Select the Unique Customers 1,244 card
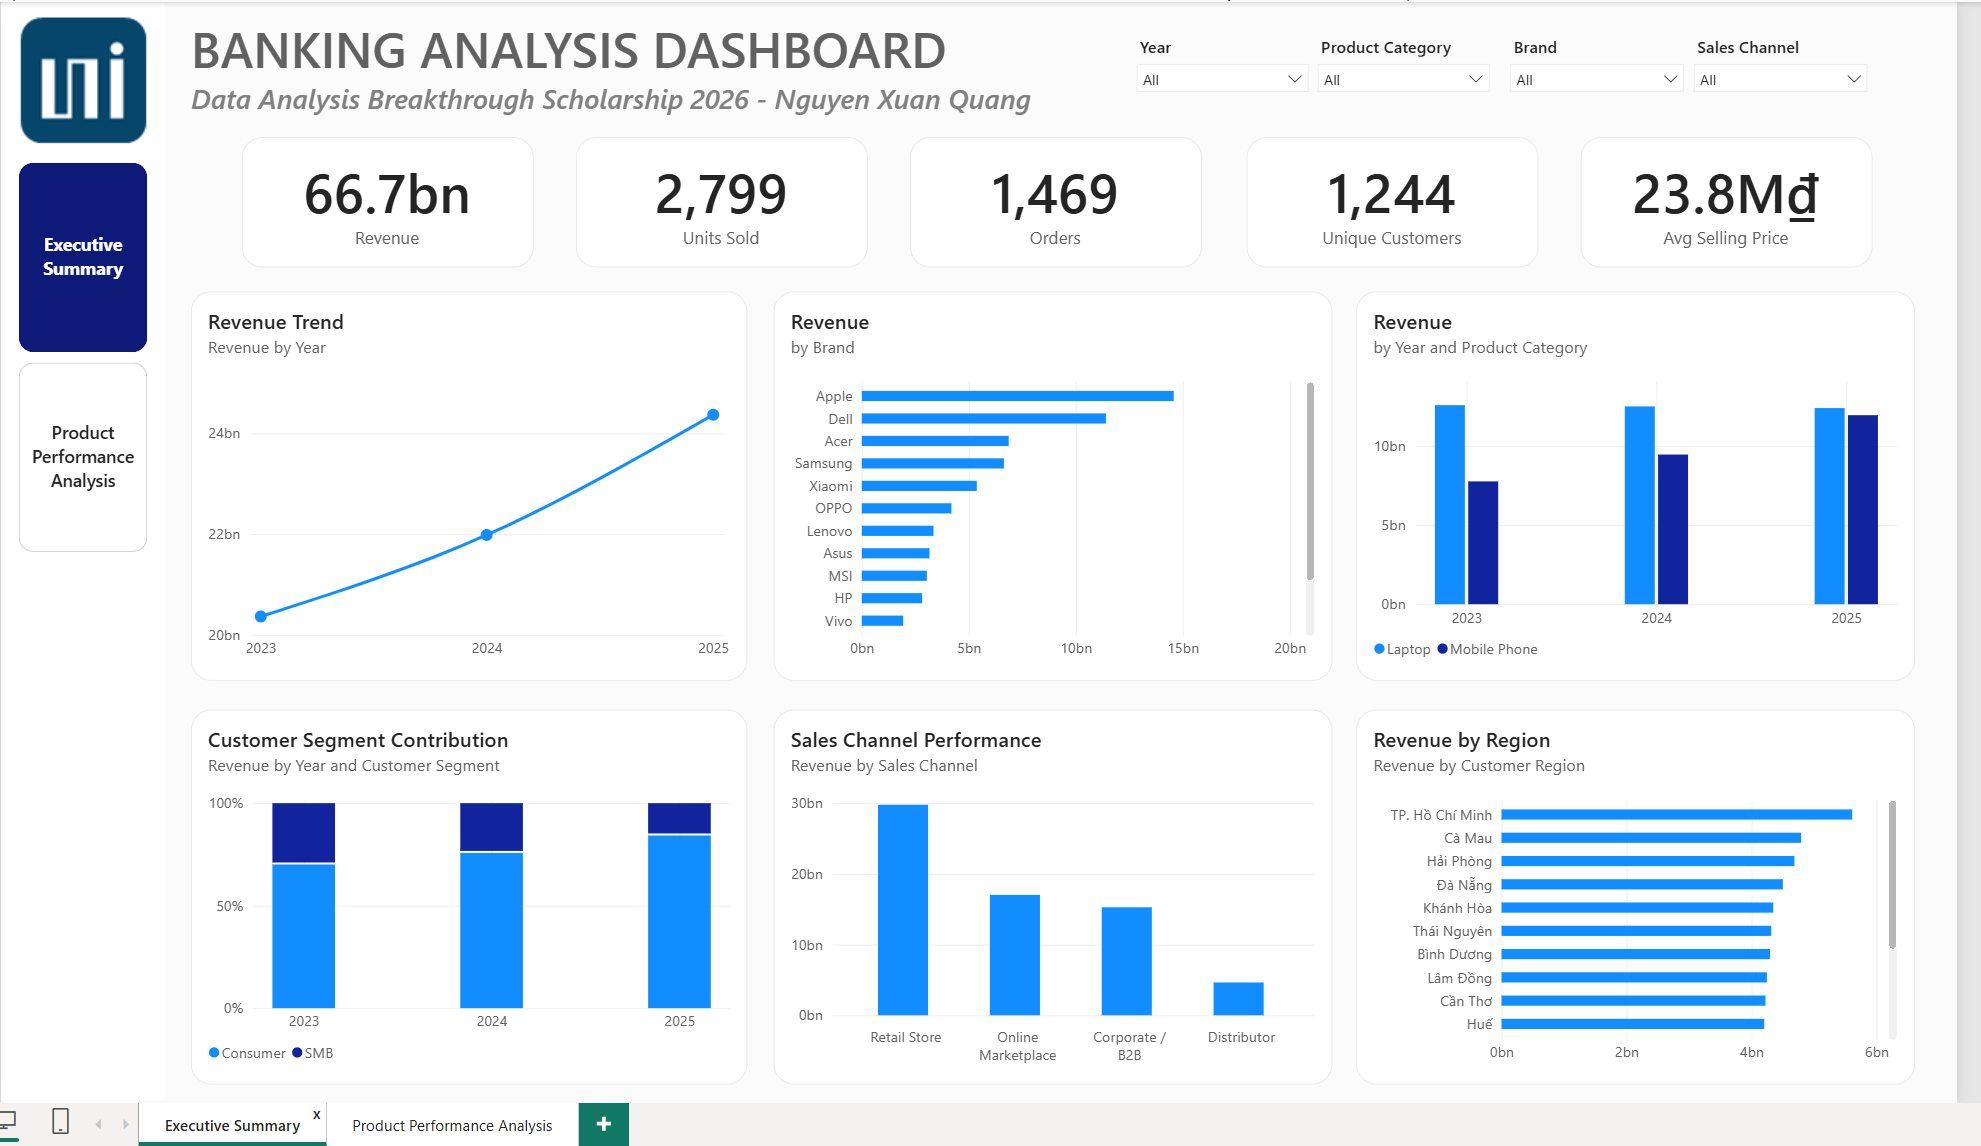 click(x=1392, y=203)
